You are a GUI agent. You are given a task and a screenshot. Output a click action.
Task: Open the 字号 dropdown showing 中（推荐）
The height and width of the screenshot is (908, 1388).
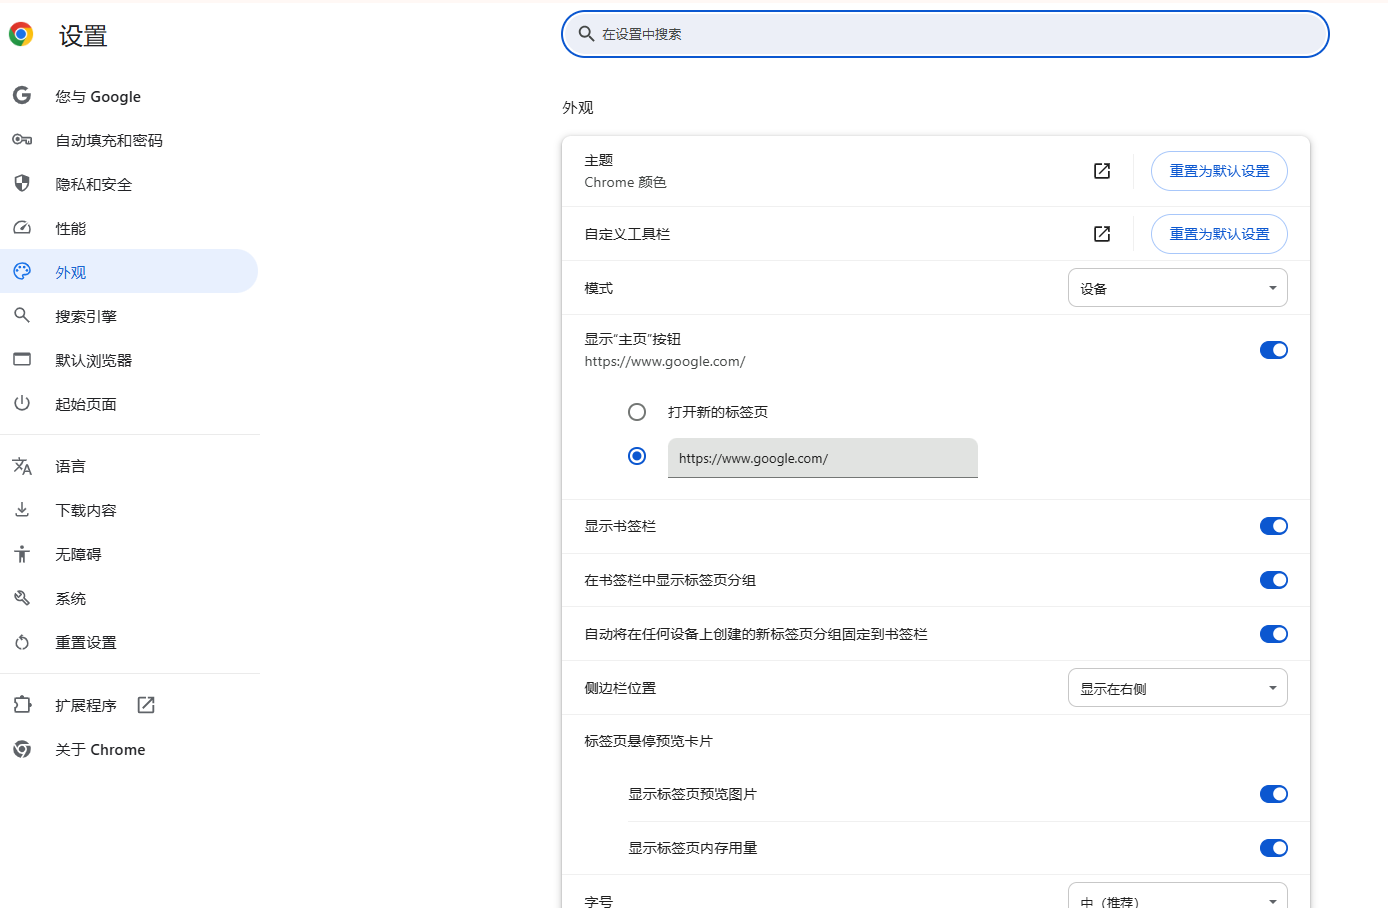[1178, 897]
